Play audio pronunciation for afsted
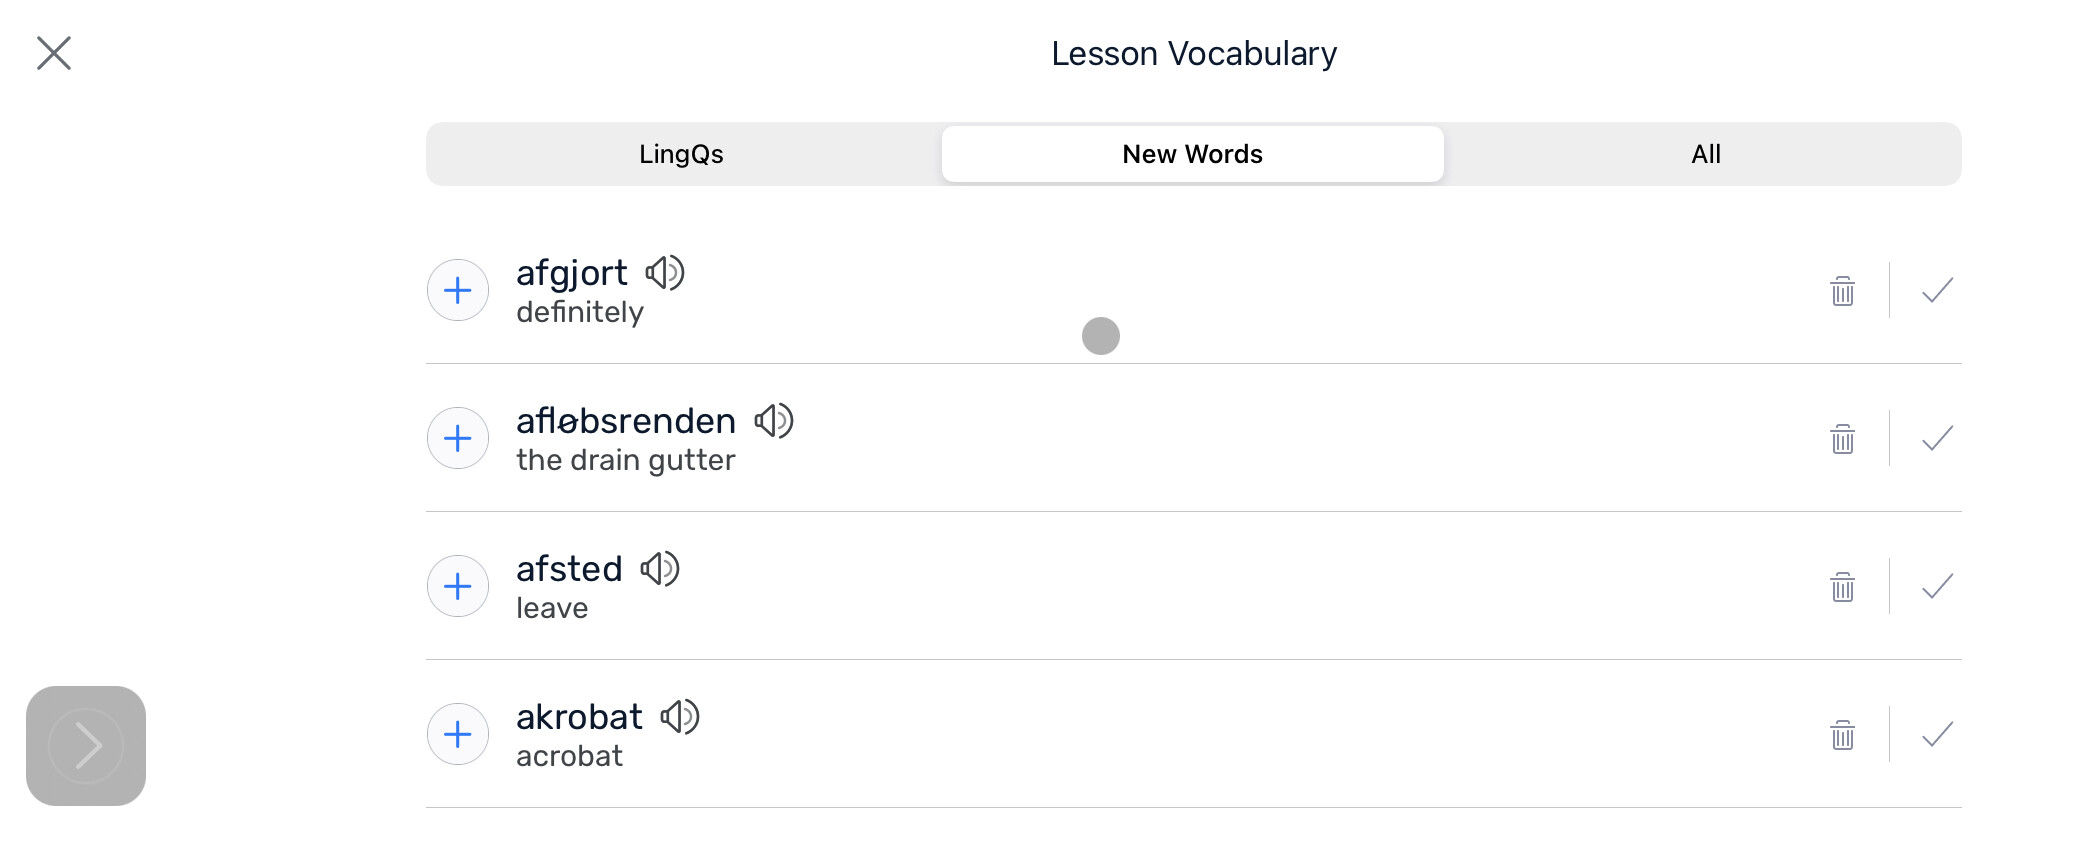The height and width of the screenshot is (844, 2078). [660, 569]
